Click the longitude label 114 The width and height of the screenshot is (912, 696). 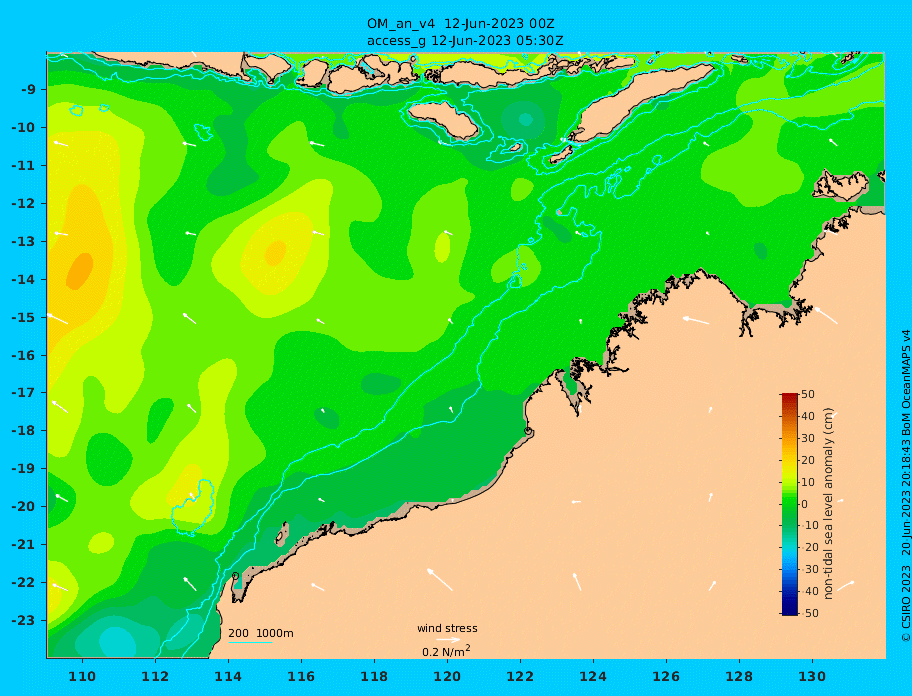[x=228, y=676]
